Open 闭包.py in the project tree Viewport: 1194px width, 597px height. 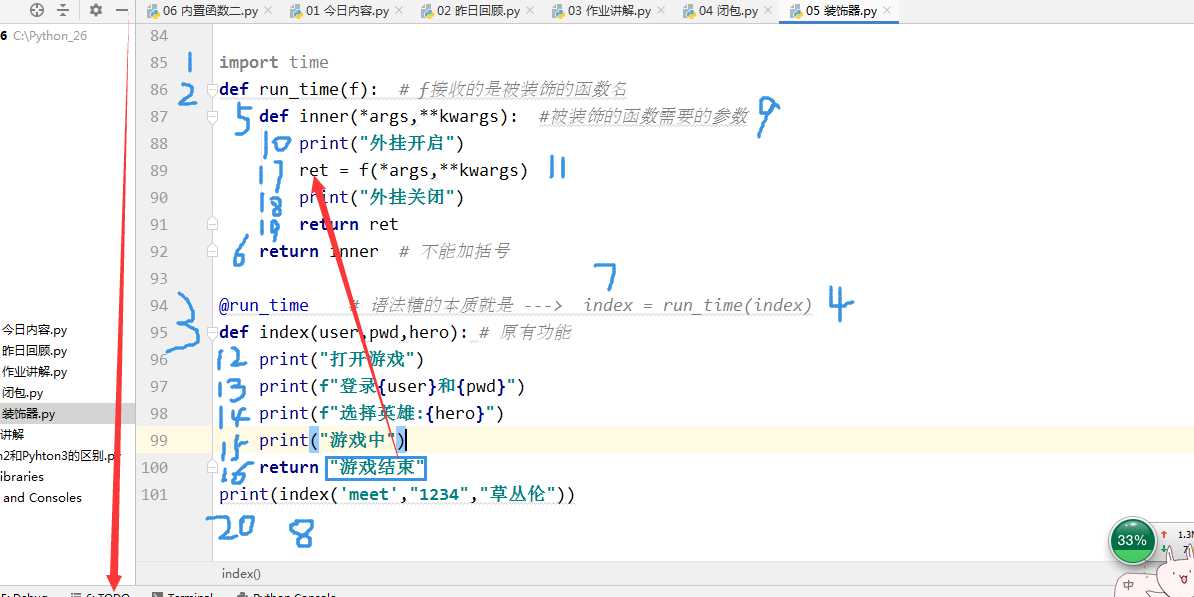point(22,393)
